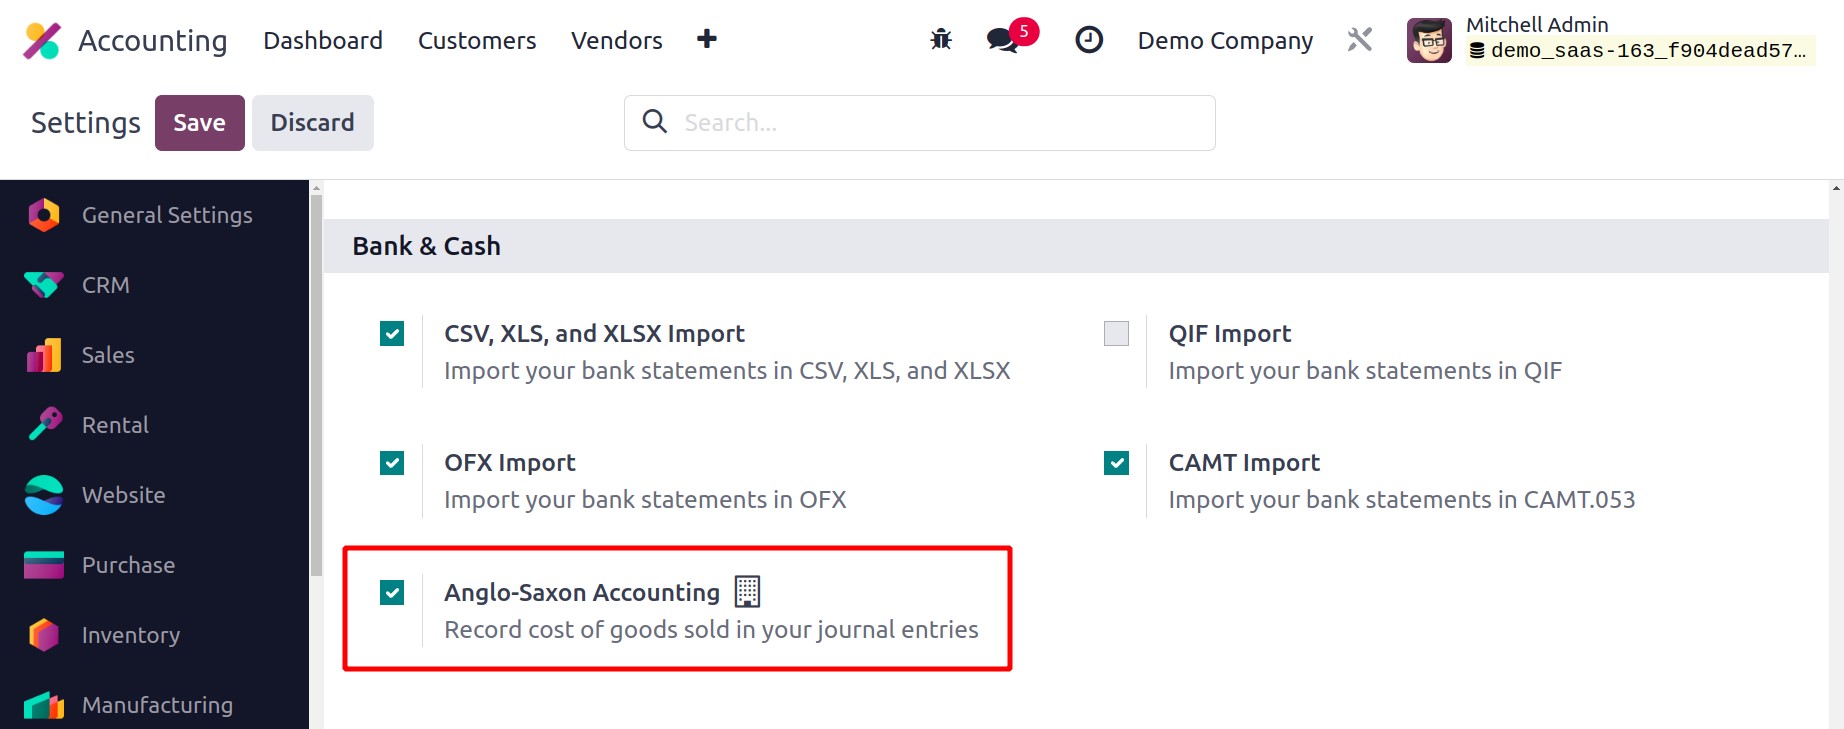Enable the QIF Import checkbox
Image resolution: width=1844 pixels, height=729 pixels.
[1116, 334]
